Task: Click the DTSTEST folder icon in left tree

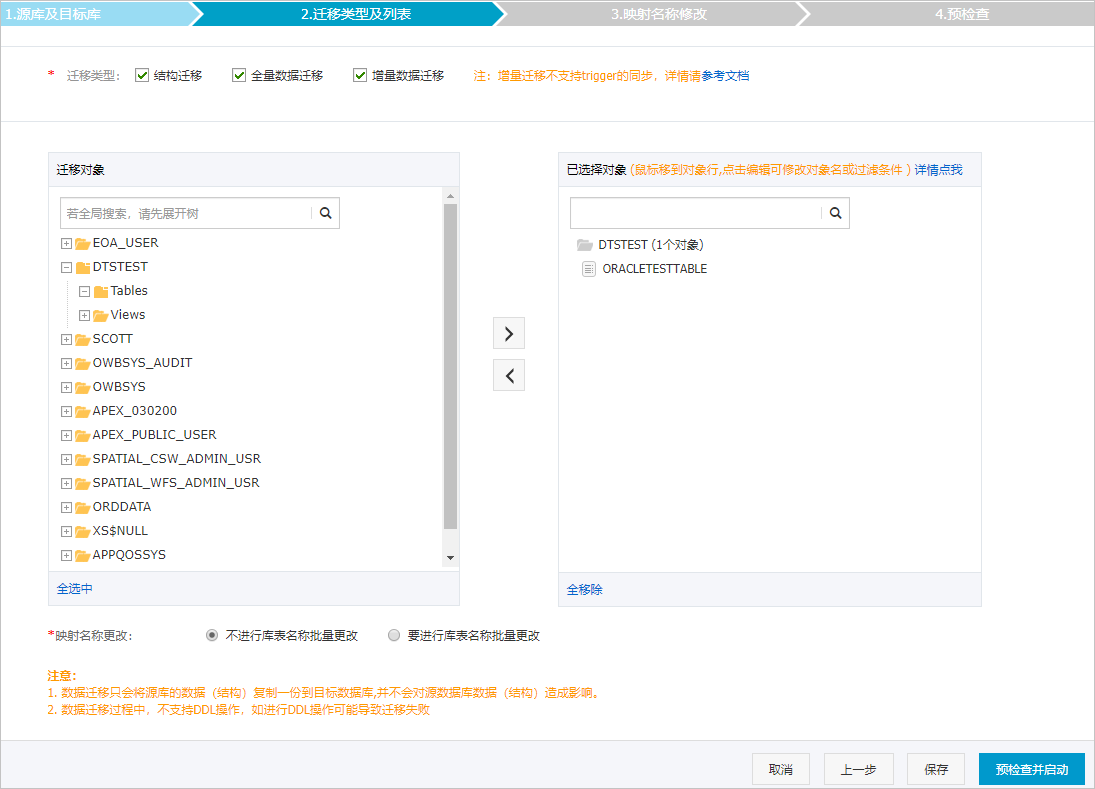Action: tap(82, 267)
